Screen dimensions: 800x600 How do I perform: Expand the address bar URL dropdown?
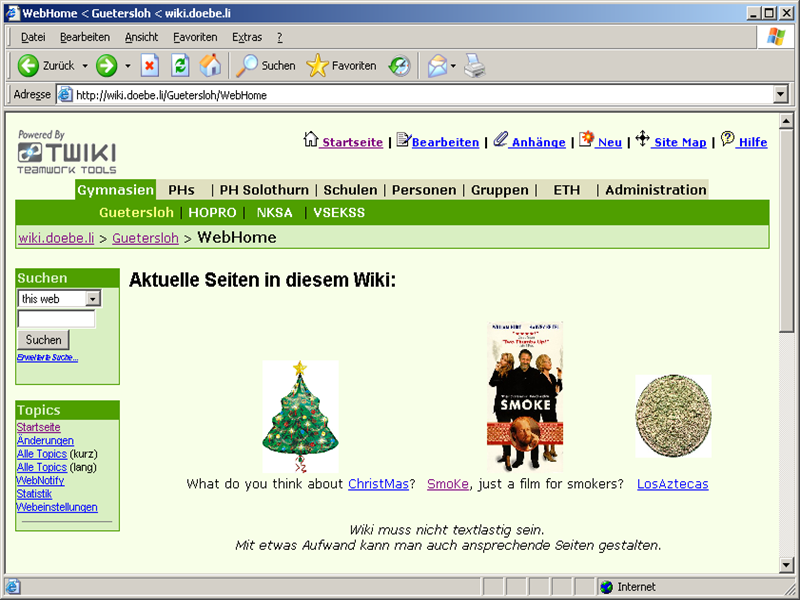[781, 95]
